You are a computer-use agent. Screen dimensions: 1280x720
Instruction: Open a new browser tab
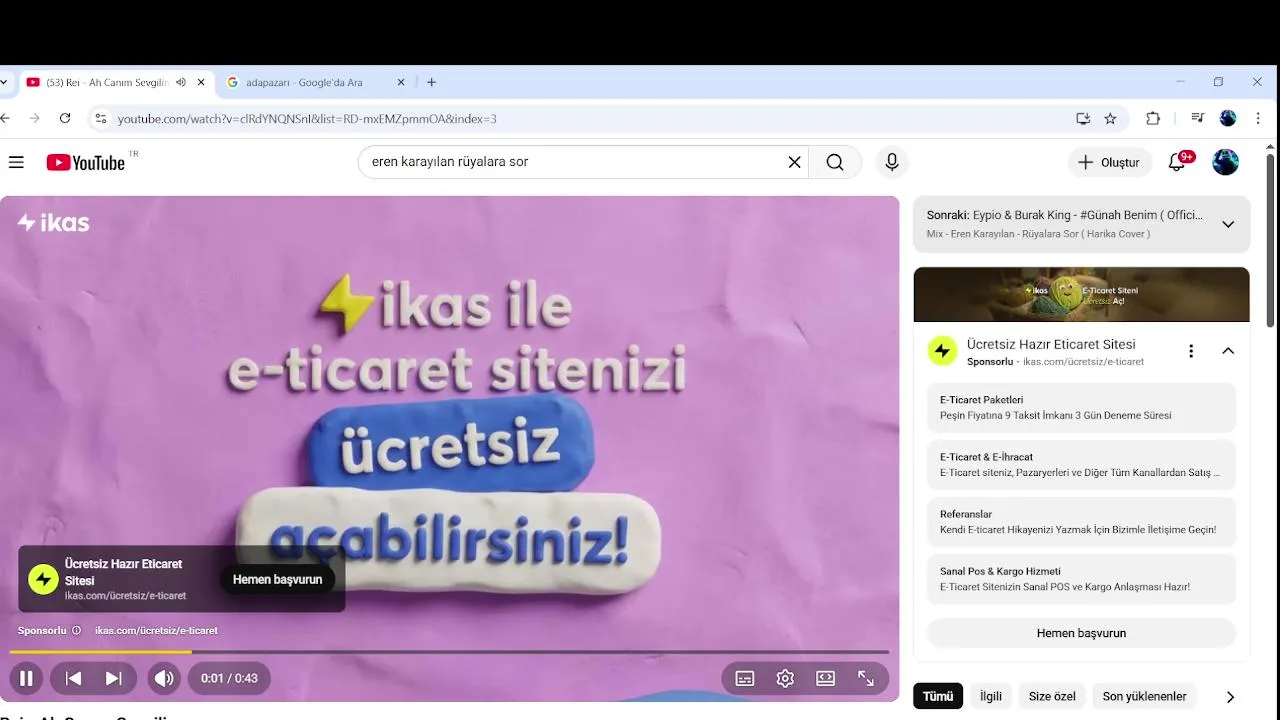click(431, 82)
